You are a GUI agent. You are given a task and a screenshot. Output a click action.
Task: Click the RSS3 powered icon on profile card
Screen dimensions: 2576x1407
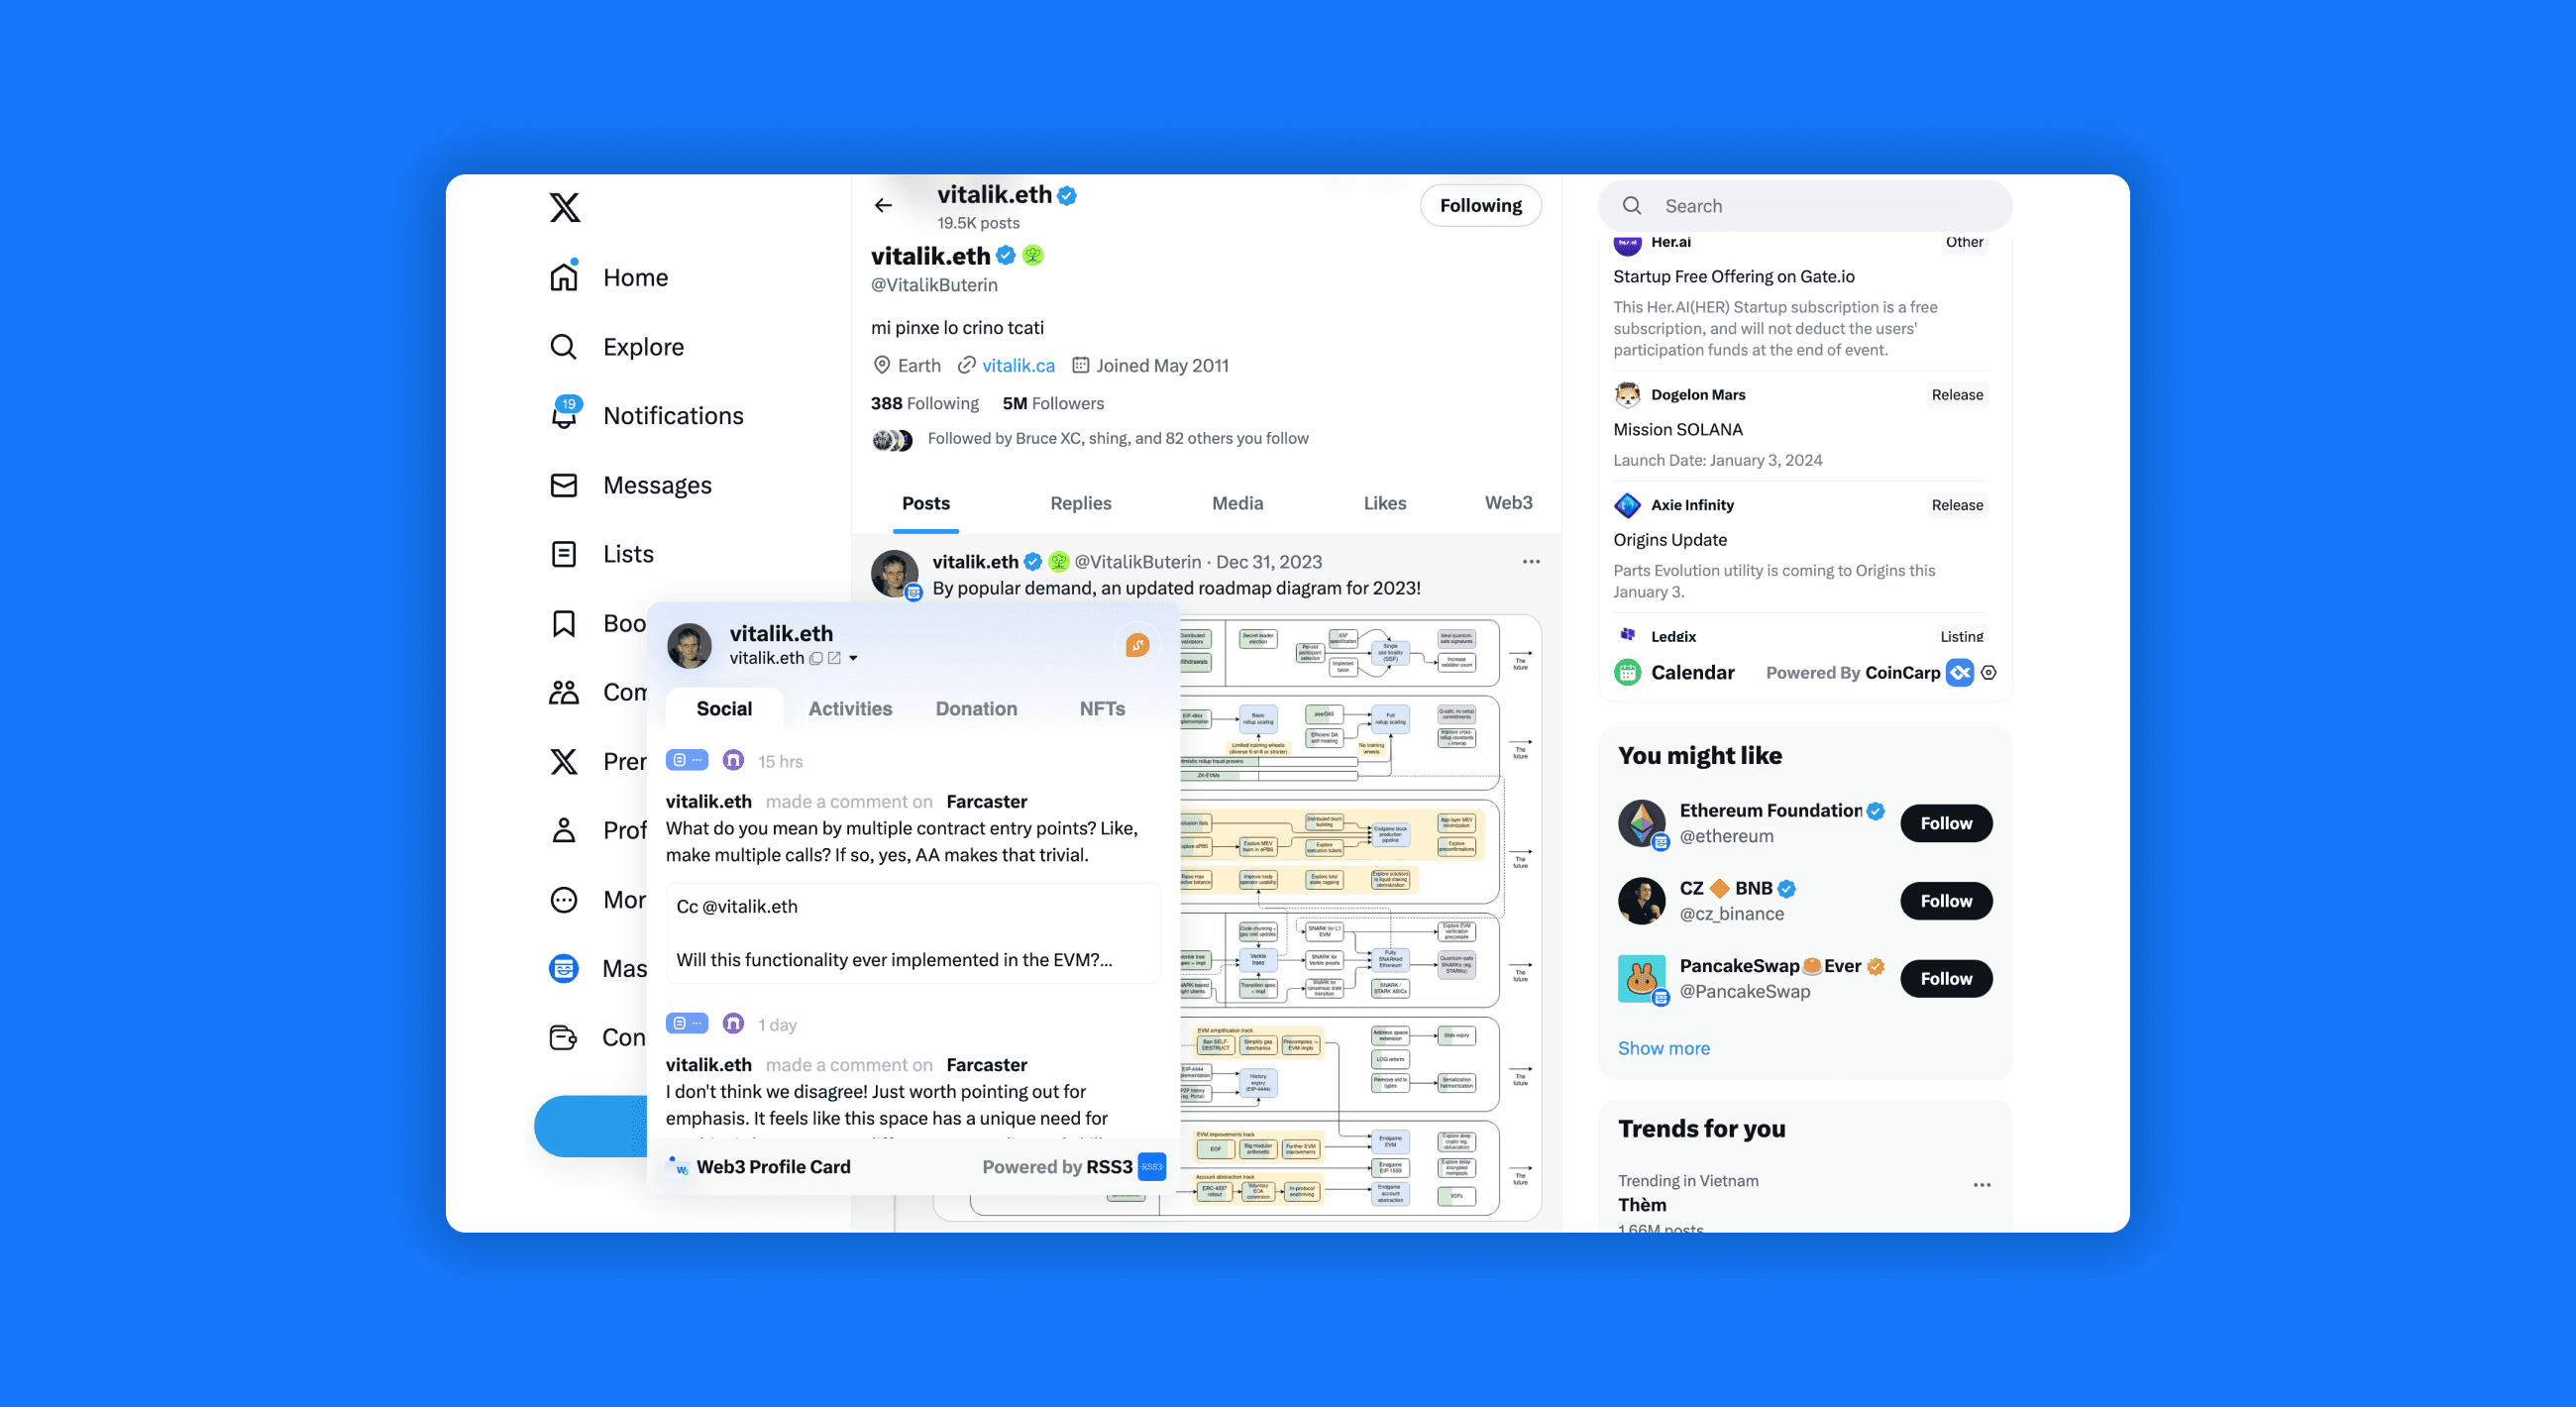point(1152,1164)
